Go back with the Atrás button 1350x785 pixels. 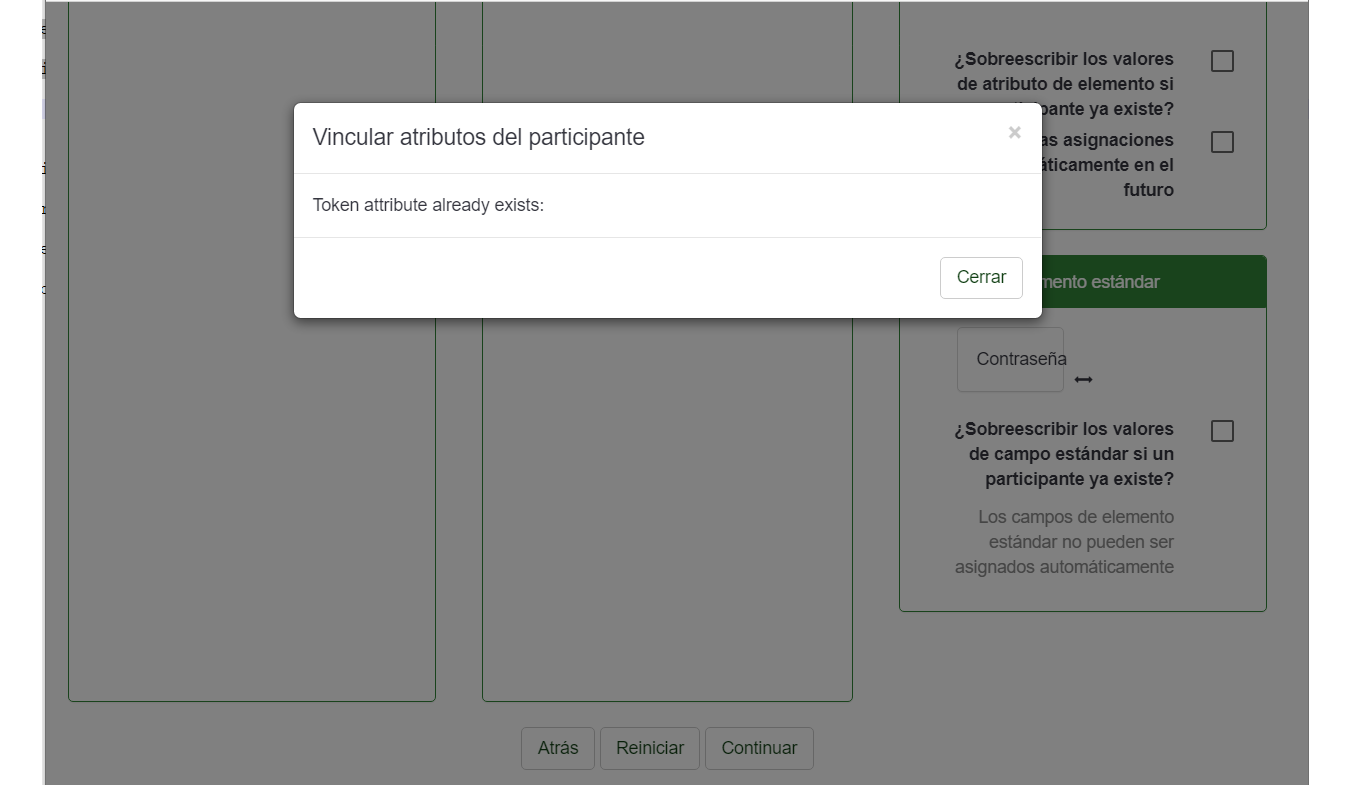557,748
